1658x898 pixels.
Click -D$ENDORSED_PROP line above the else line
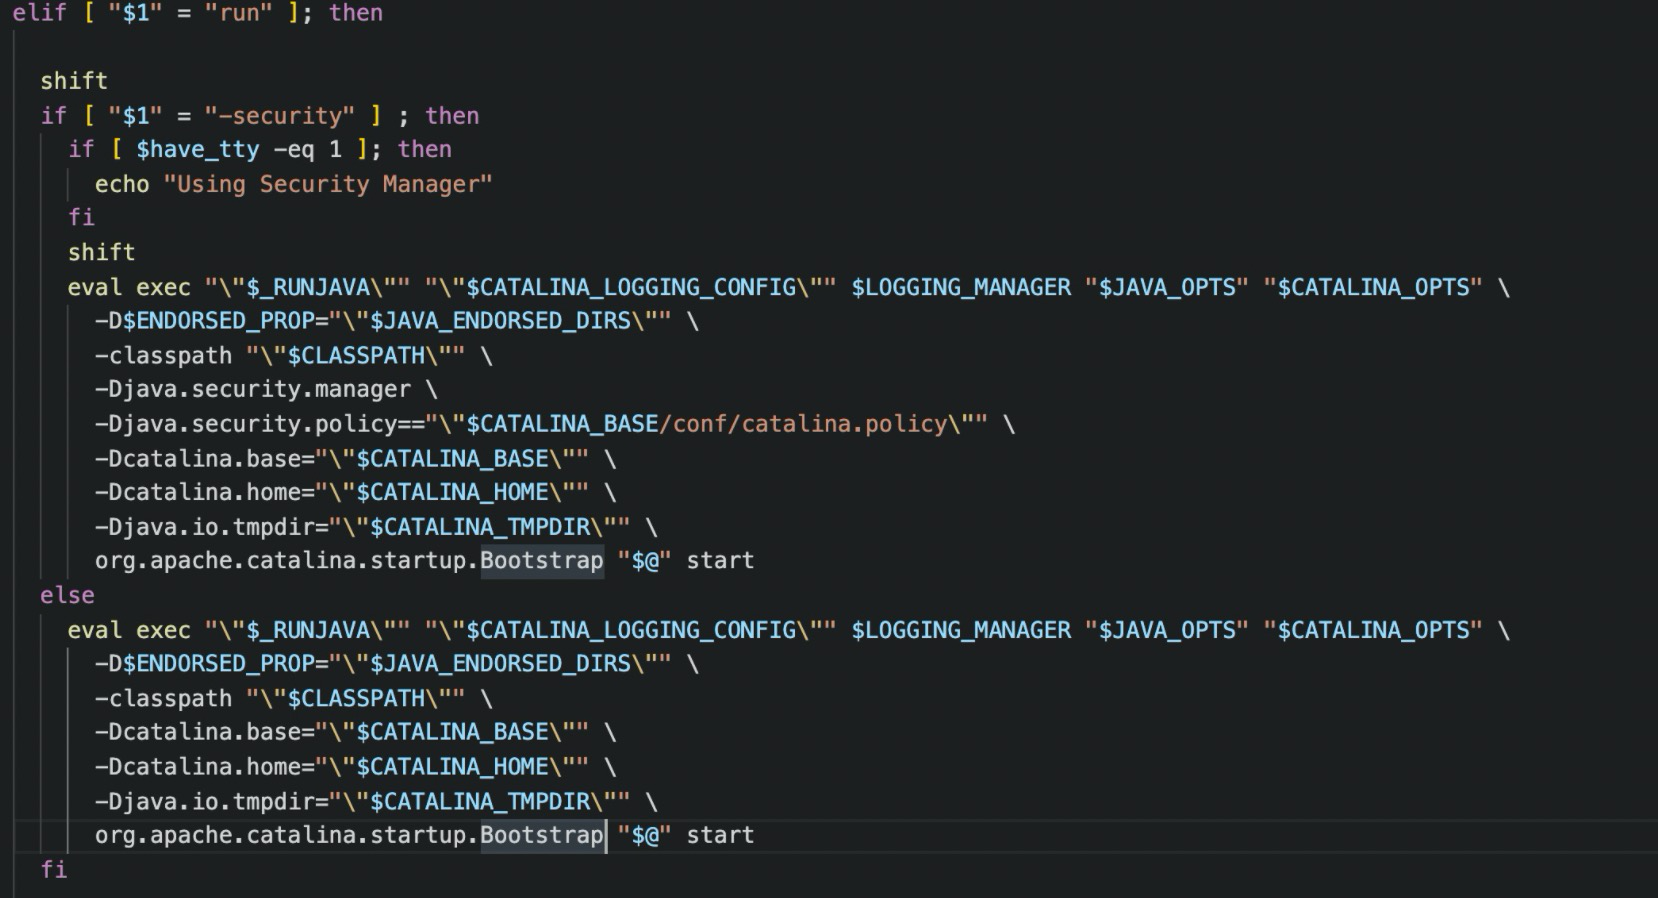pyautogui.click(x=397, y=321)
